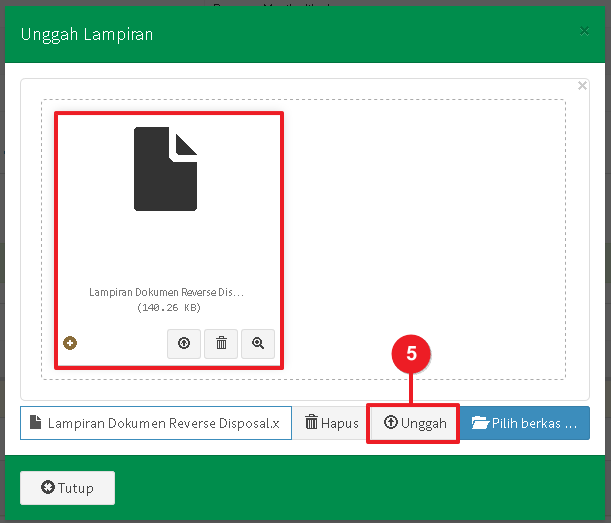Close the dialog with the Tutup button
This screenshot has width=611, height=523.
pos(68,488)
